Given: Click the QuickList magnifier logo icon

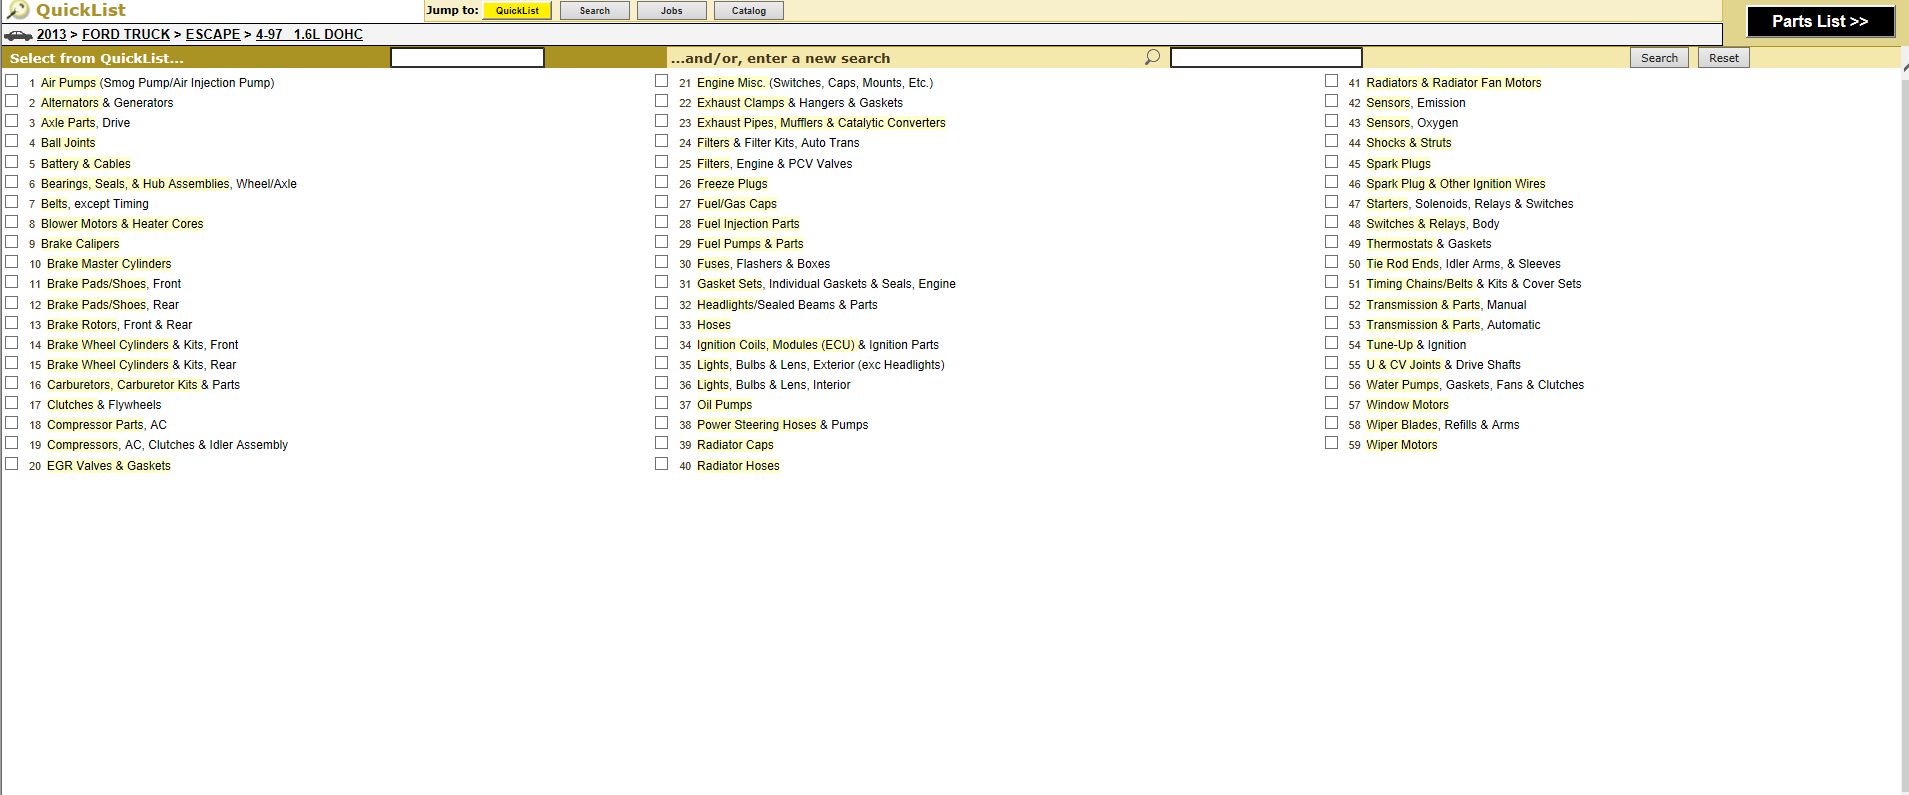Looking at the screenshot, I should (x=18, y=10).
